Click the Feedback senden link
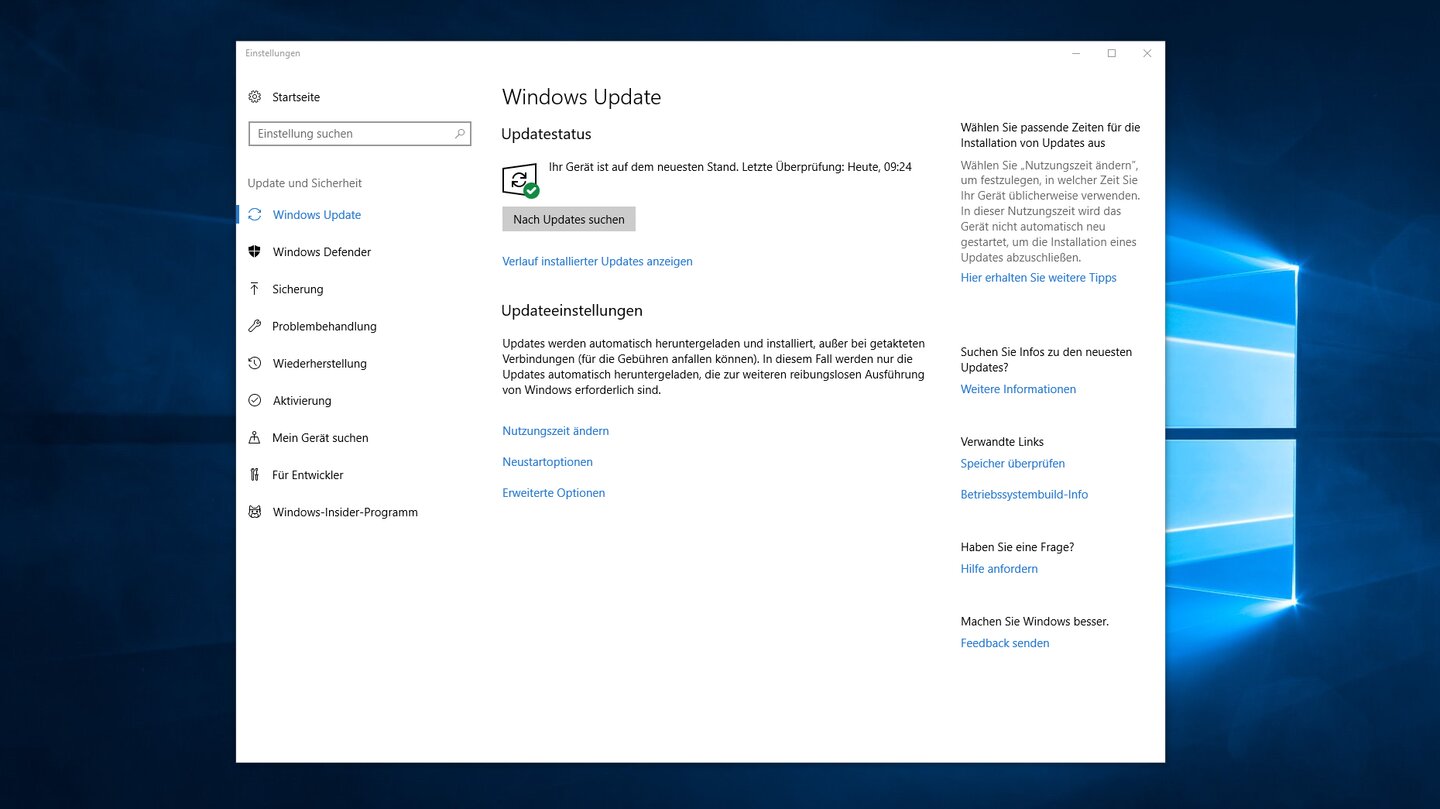The width and height of the screenshot is (1440, 809). pyautogui.click(x=1004, y=644)
